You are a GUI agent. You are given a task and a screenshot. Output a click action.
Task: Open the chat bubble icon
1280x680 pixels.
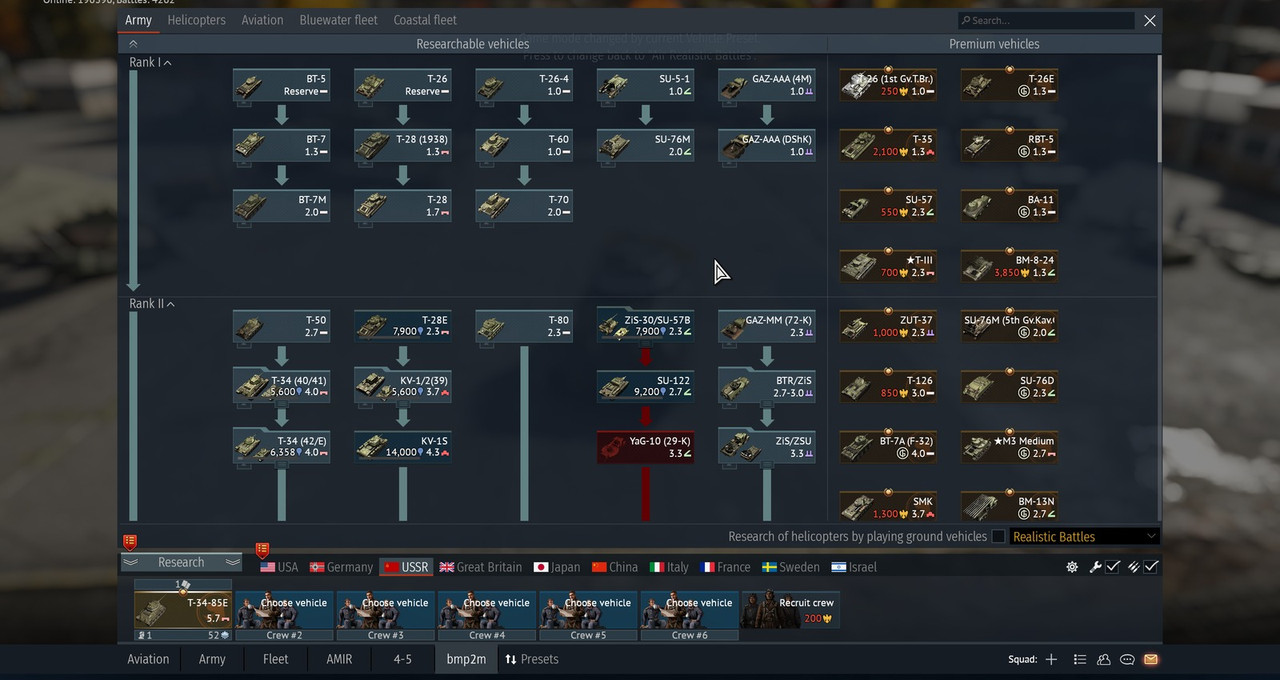1127,660
